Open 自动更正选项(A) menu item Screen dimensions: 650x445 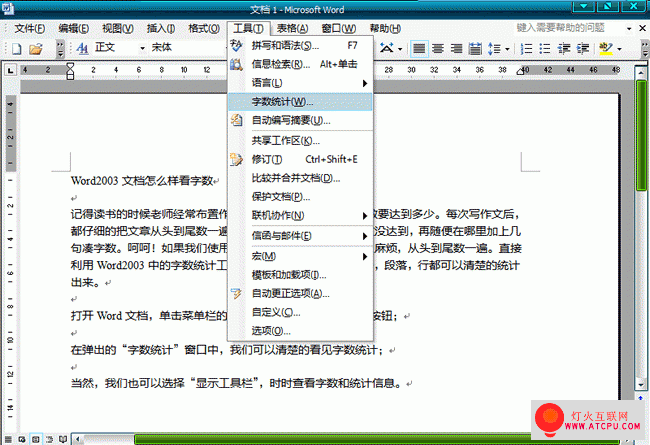coord(301,294)
